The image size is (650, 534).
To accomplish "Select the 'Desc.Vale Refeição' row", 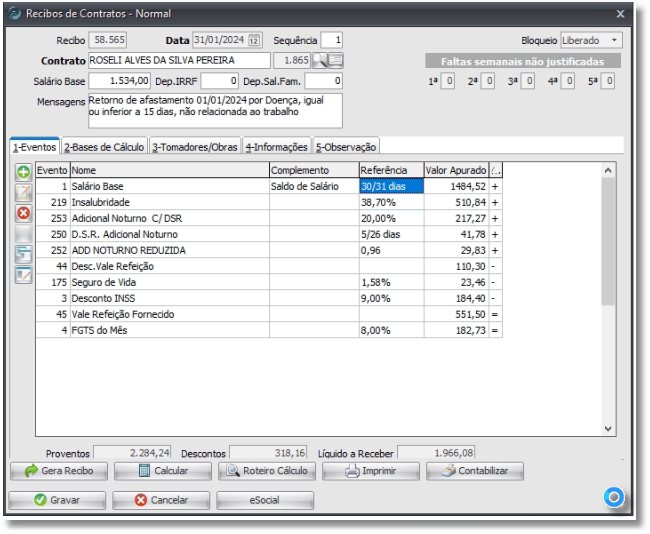I will point(269,266).
